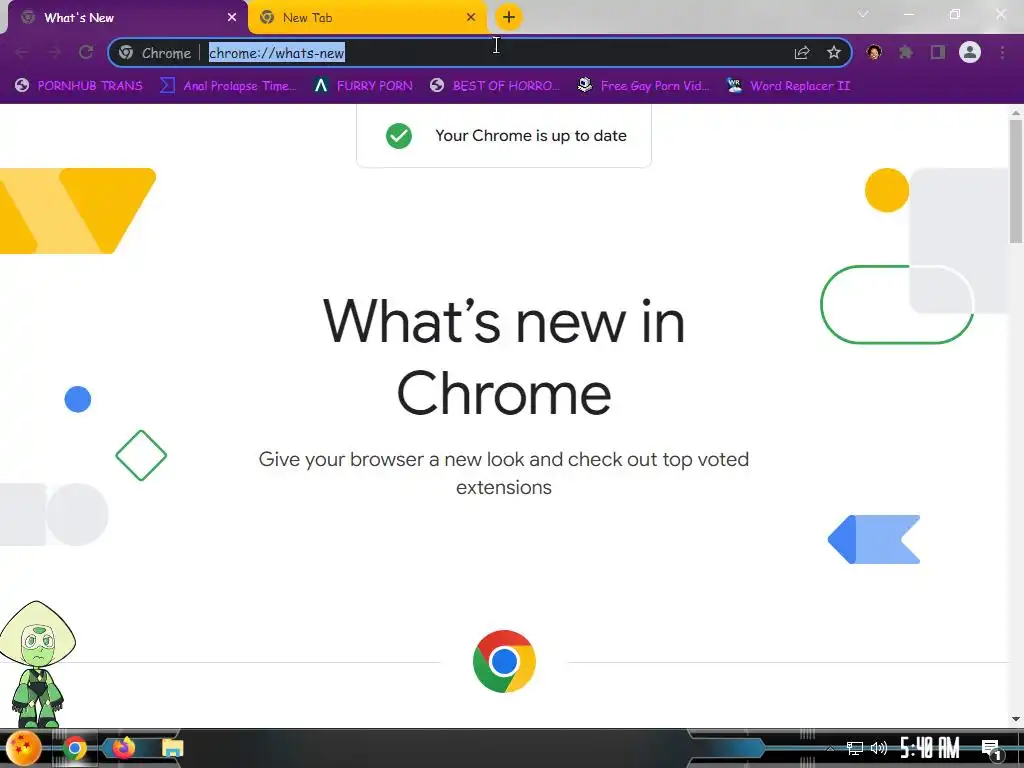
Task: Reload the current page
Action: 86,53
